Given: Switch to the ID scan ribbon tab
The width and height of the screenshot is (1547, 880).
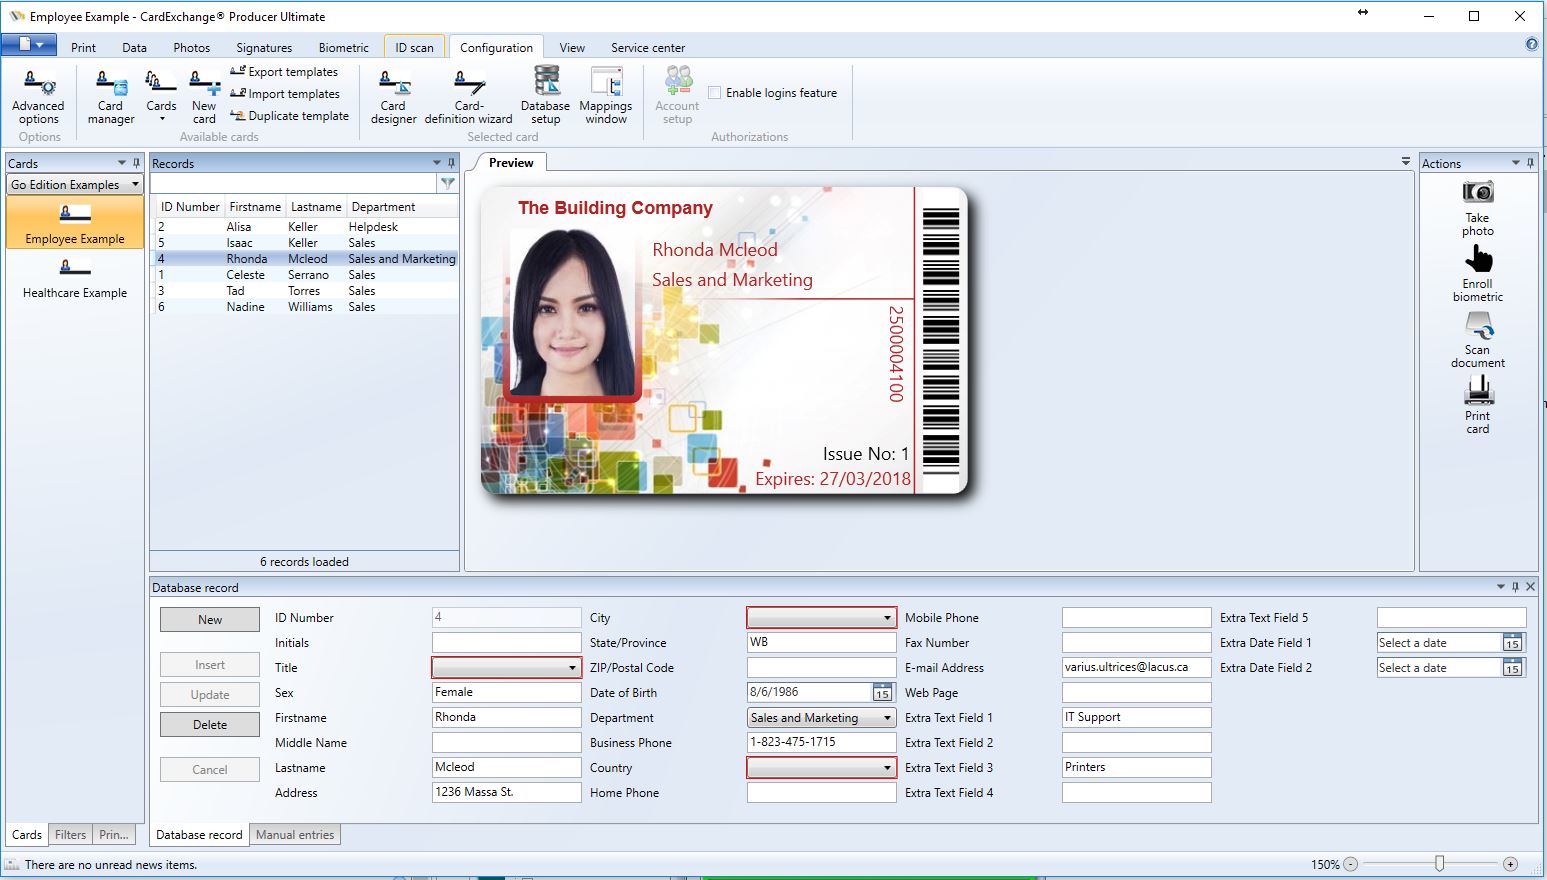Looking at the screenshot, I should click(x=414, y=47).
